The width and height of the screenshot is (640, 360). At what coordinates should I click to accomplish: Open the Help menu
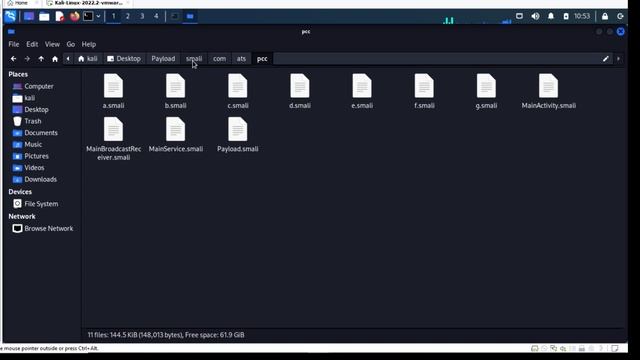click(x=89, y=44)
